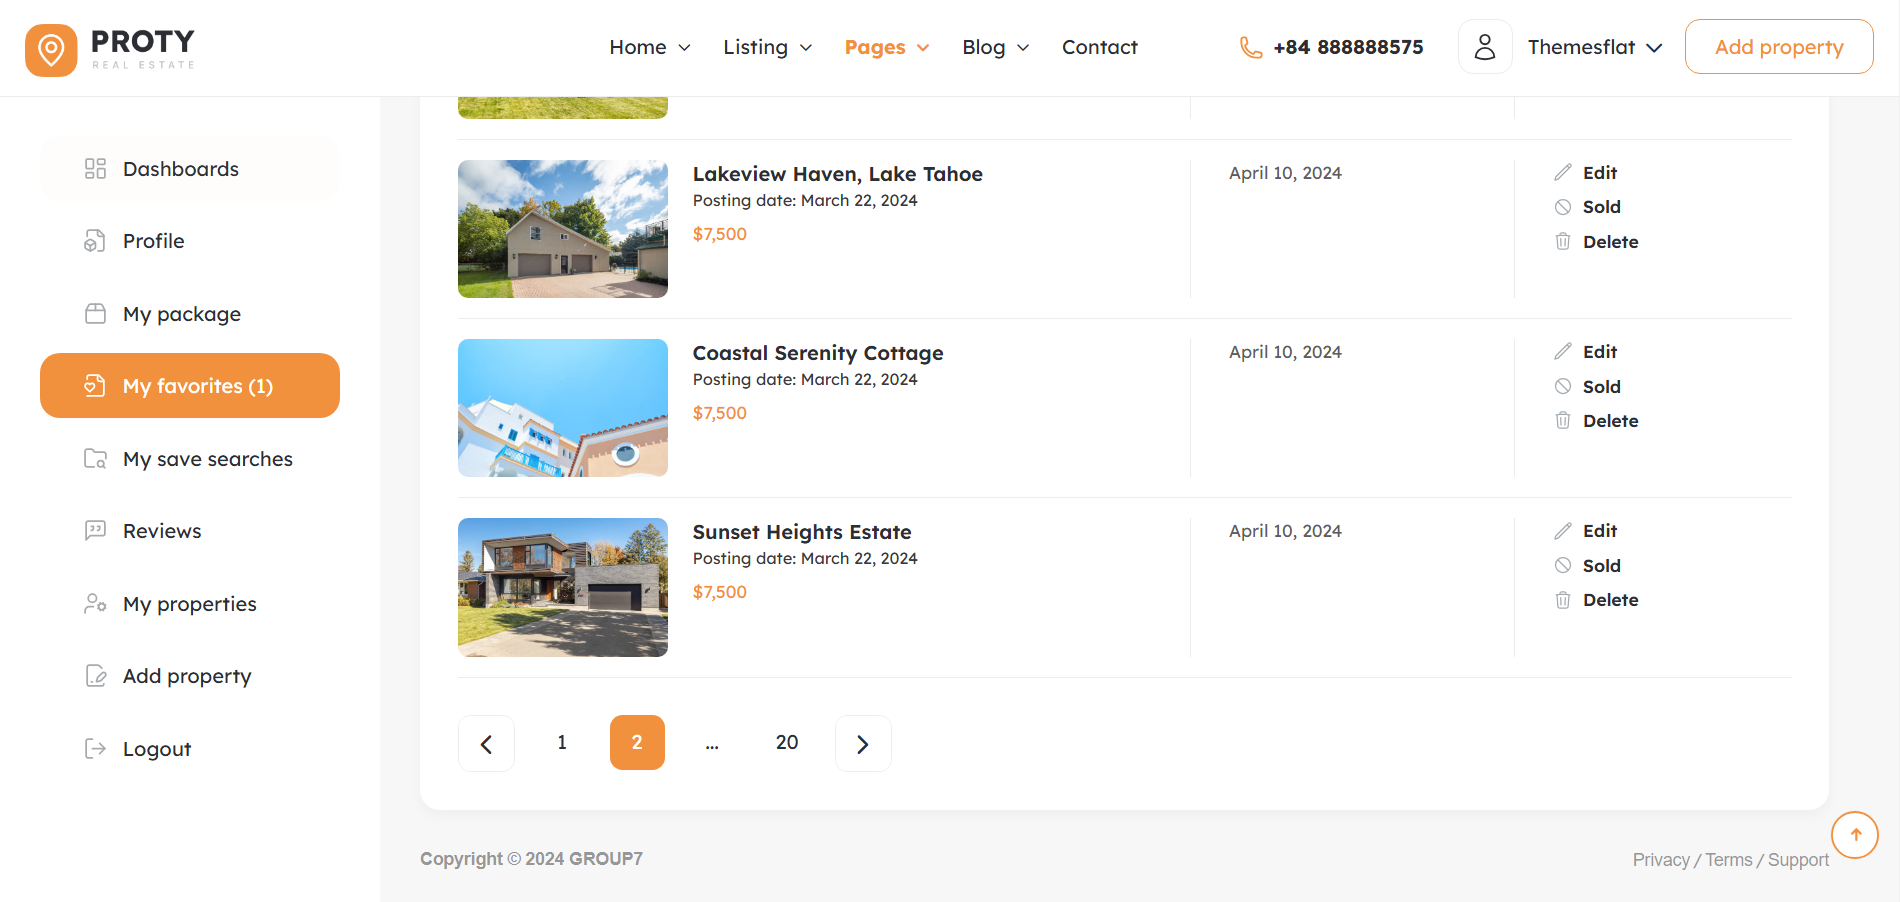Click the scroll-to-top arrow button
The image size is (1900, 902).
pos(1855,835)
